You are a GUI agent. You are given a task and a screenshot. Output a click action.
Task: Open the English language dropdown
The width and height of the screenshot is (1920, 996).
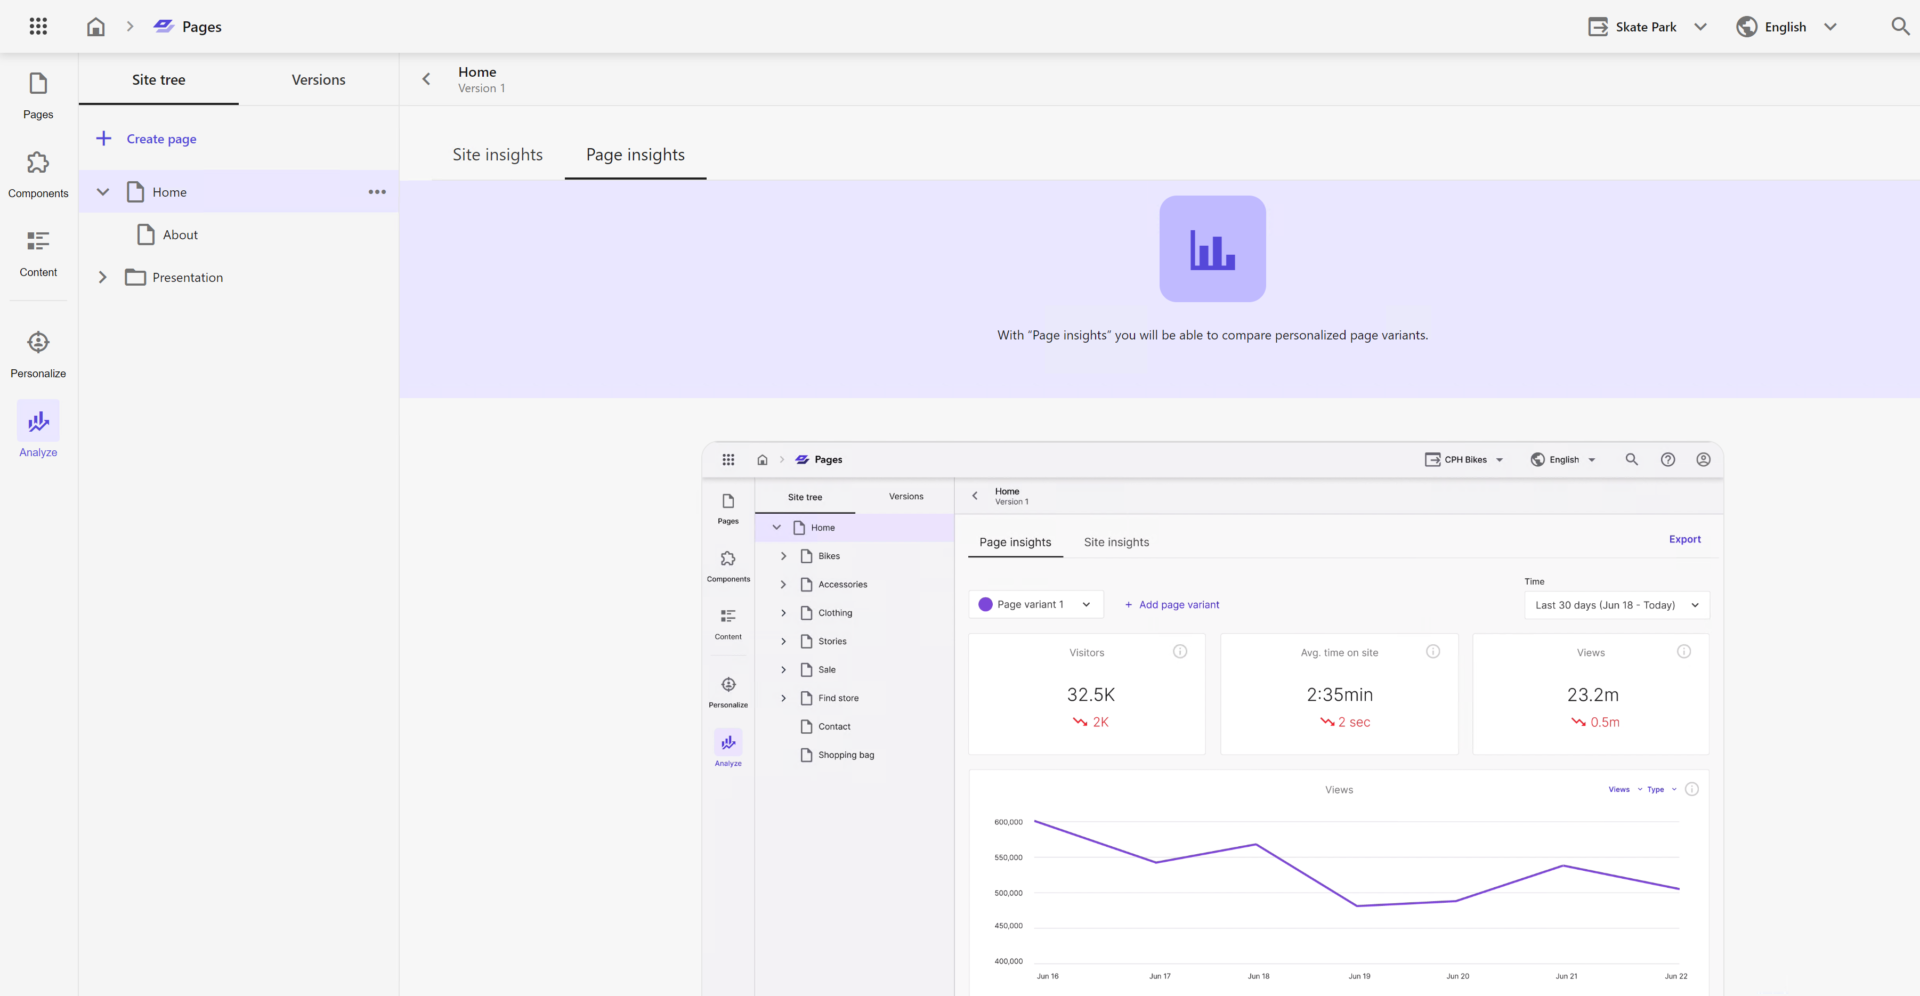pos(1786,27)
